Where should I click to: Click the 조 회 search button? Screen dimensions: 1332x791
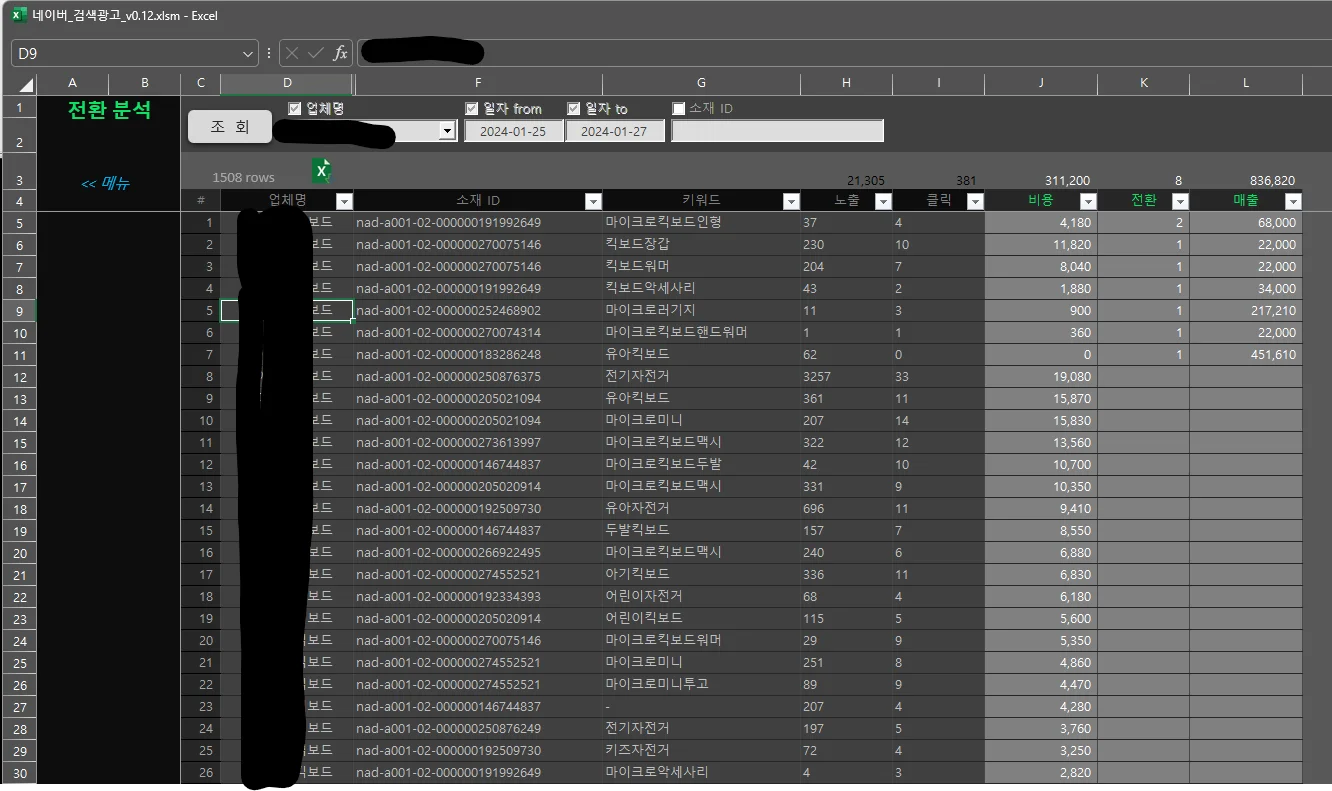pos(230,126)
